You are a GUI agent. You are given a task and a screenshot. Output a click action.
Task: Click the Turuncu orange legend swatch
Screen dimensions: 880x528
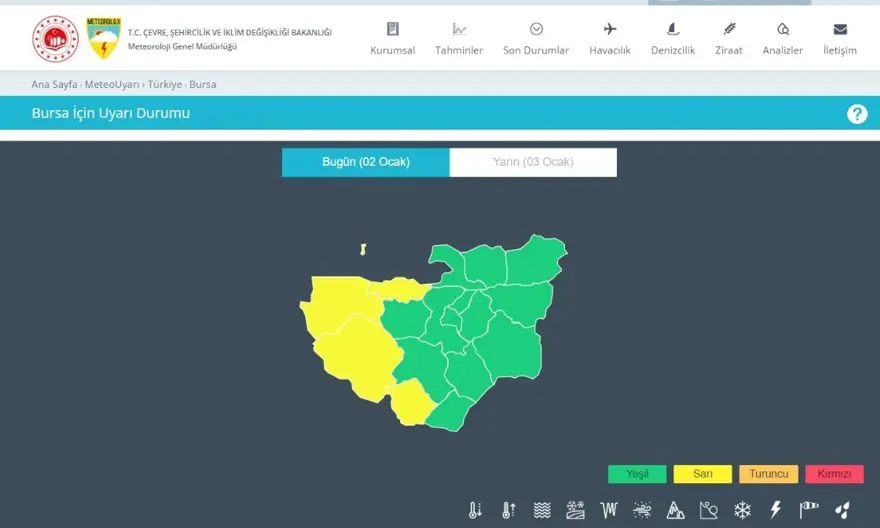(x=768, y=474)
